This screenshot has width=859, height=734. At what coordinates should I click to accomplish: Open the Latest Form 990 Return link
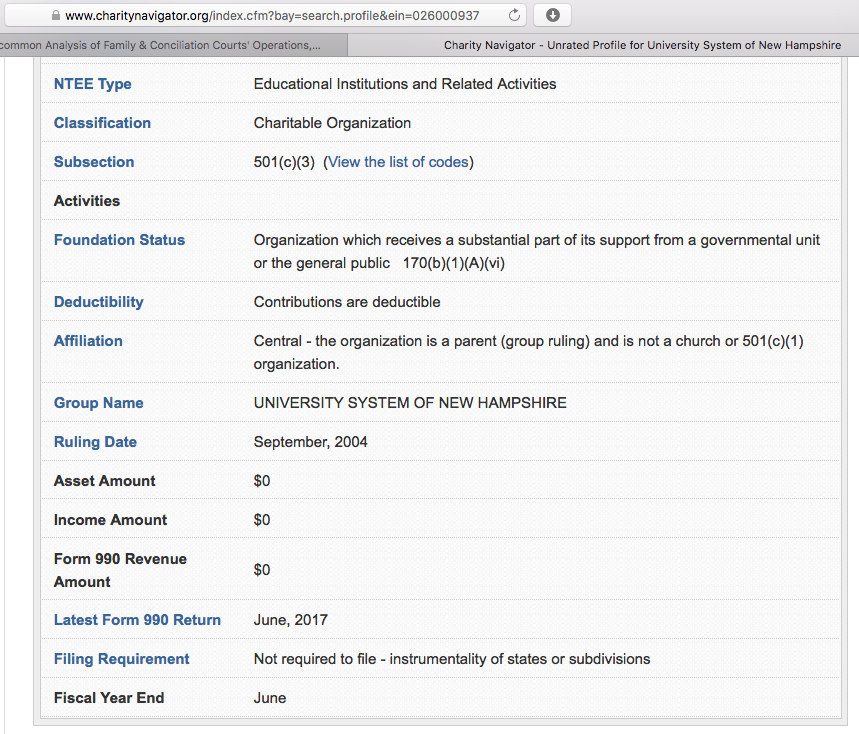pyautogui.click(x=137, y=620)
